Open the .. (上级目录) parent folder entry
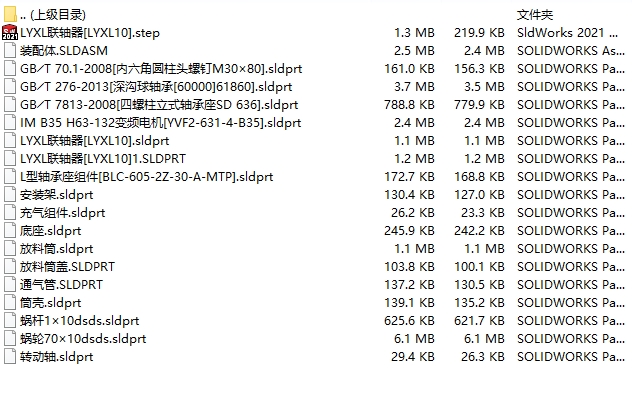This screenshot has height=394, width=632. click(53, 15)
